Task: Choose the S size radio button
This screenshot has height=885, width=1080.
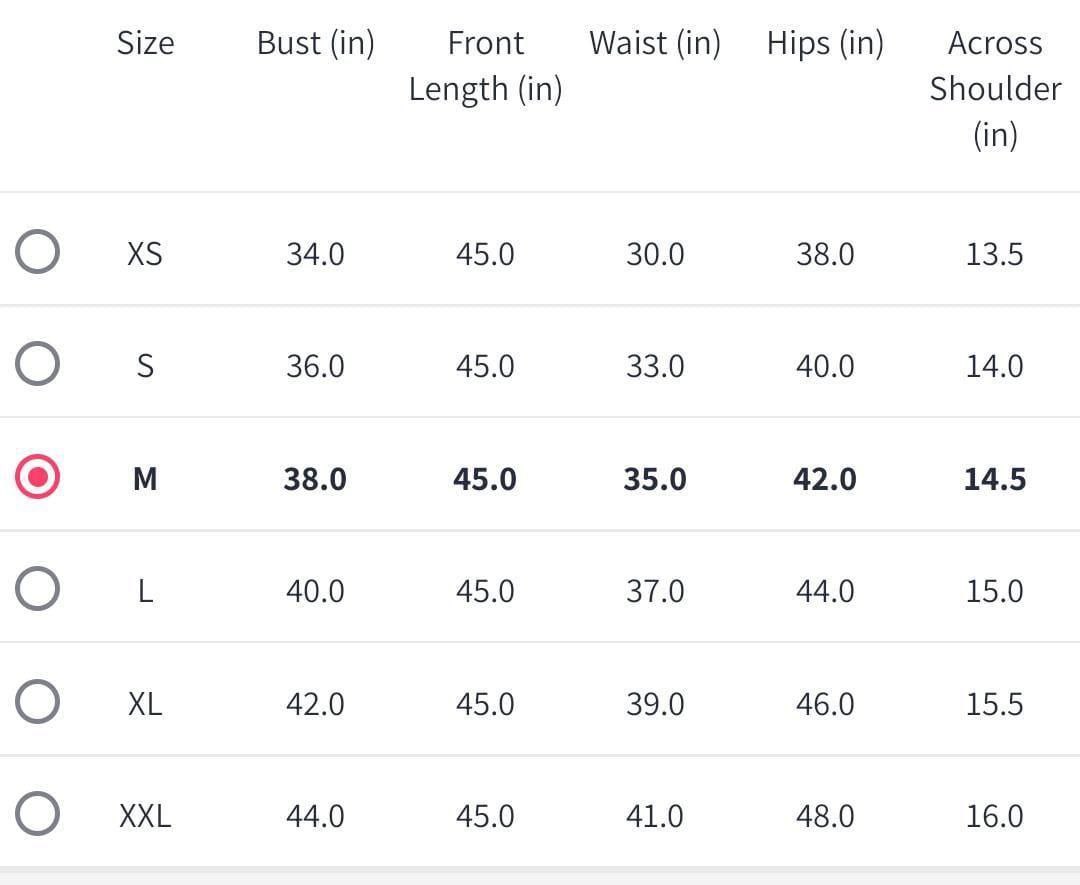Action: coord(37,365)
